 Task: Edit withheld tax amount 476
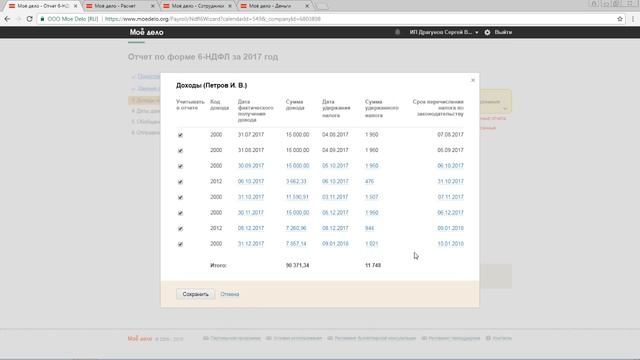pos(369,181)
